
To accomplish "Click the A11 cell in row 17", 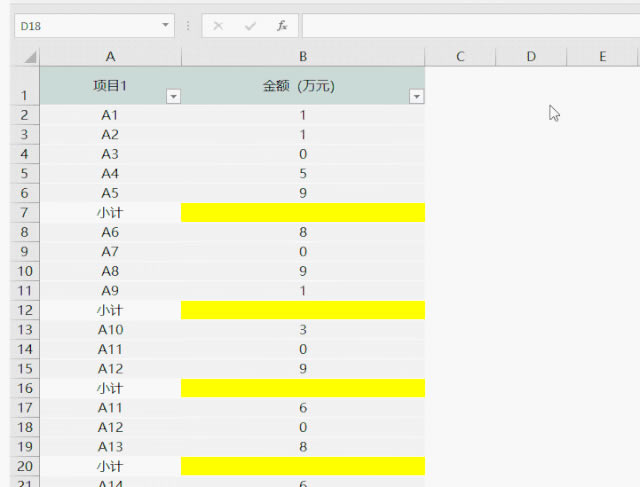I will tap(110, 407).
